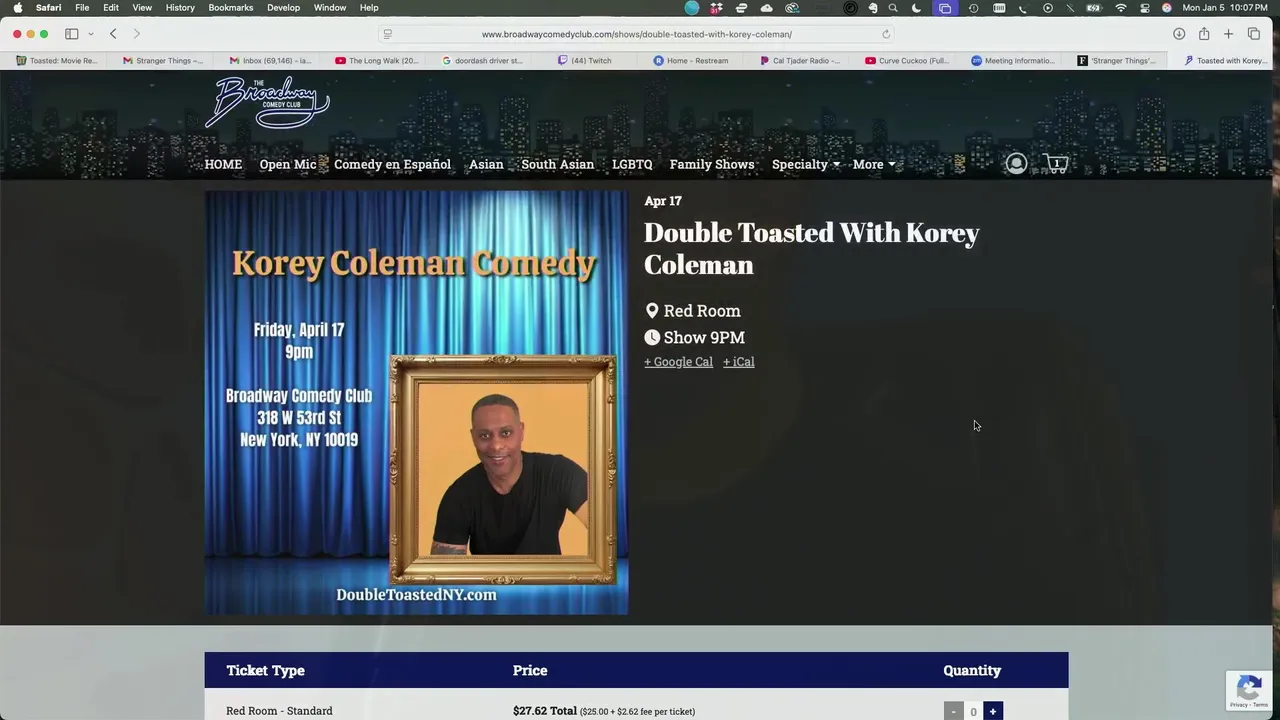Expand the Specialty dropdown menu
Viewport: 1280px width, 720px height.
[806, 164]
